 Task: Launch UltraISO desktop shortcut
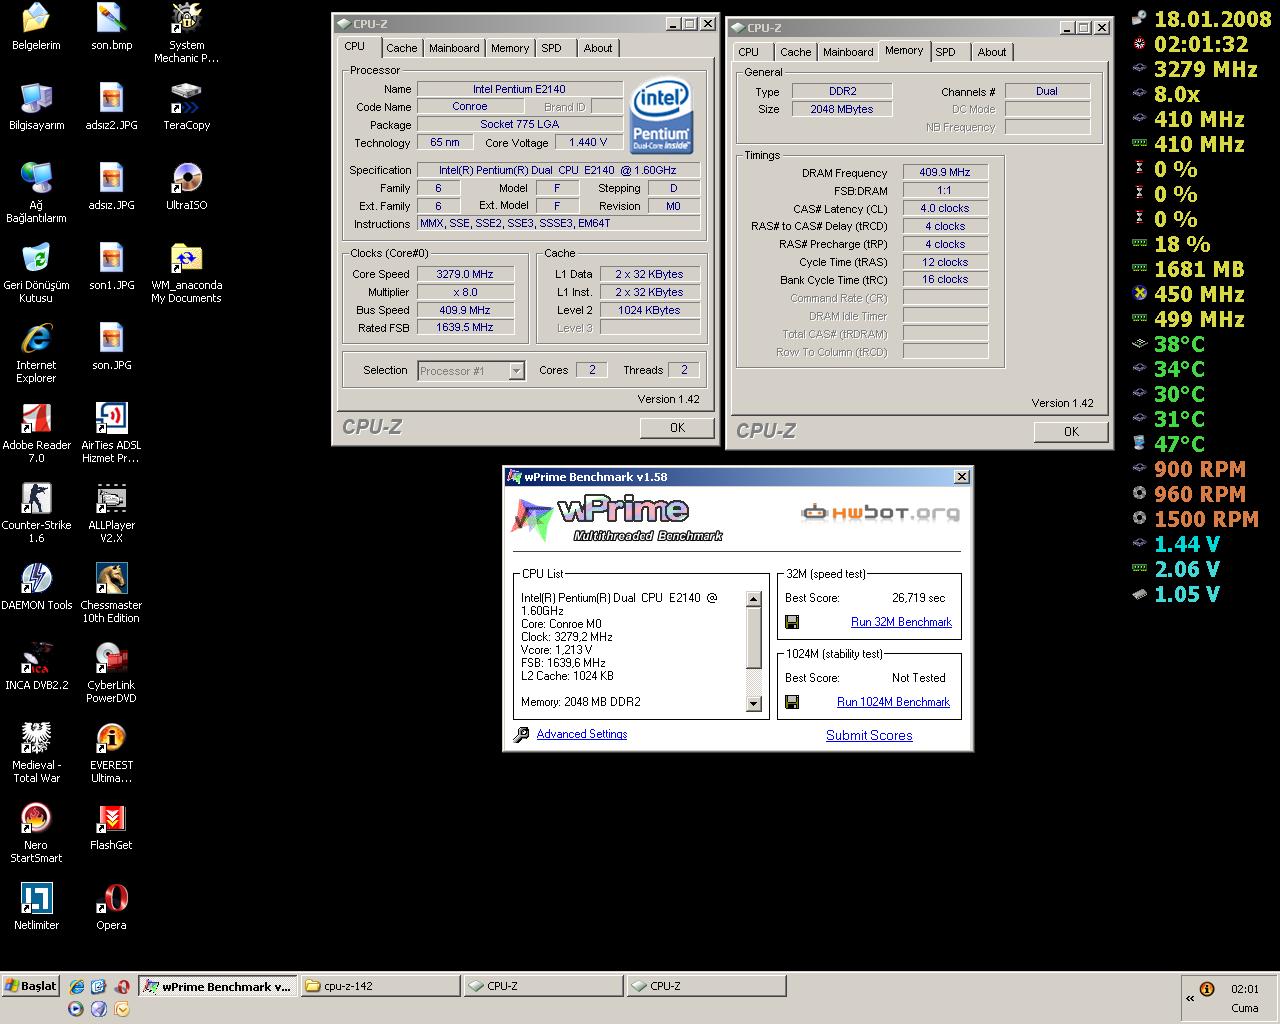click(186, 187)
